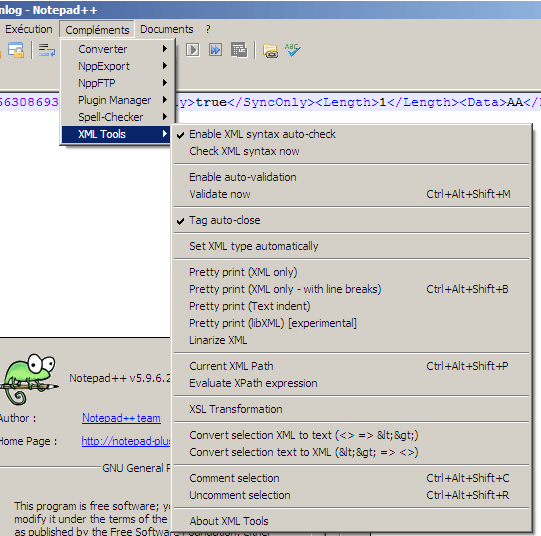Choose XSL Transformation

point(352,409)
